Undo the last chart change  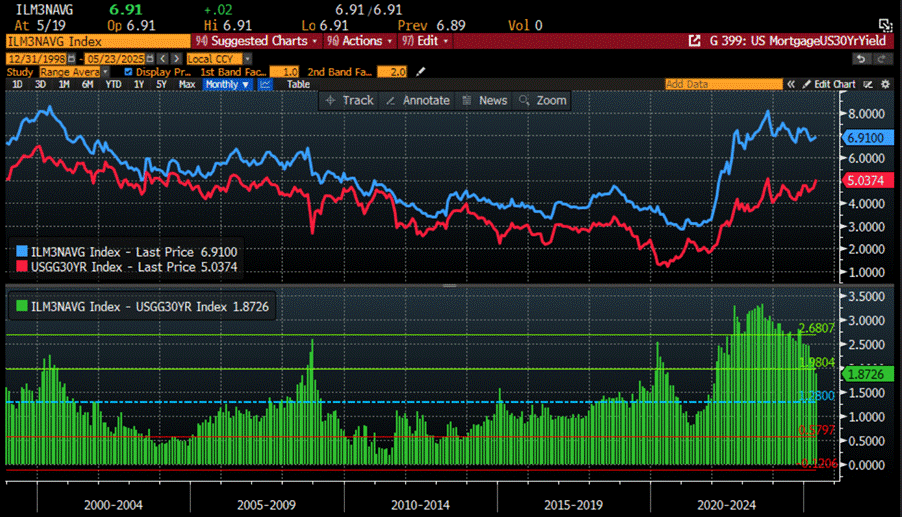[861, 59]
